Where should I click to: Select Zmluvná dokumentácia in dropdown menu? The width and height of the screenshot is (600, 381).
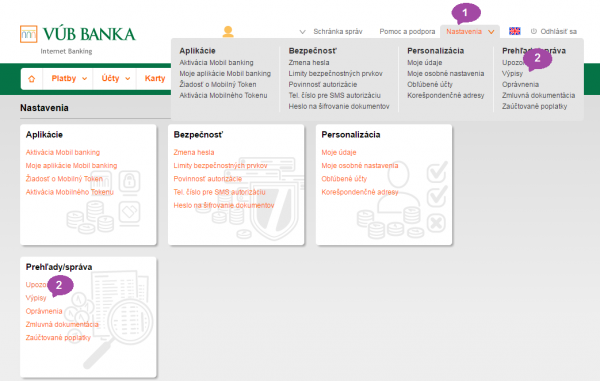(x=538, y=95)
